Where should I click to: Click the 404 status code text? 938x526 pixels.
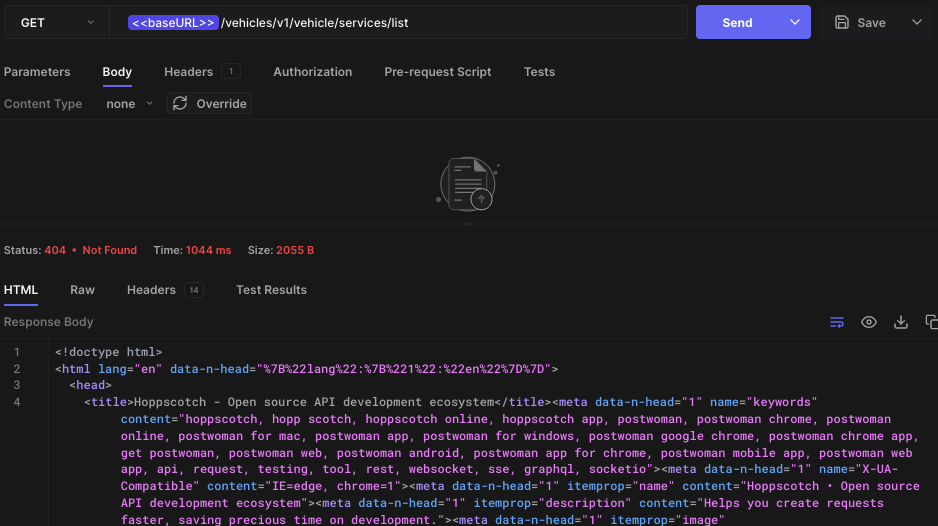pyautogui.click(x=55, y=250)
